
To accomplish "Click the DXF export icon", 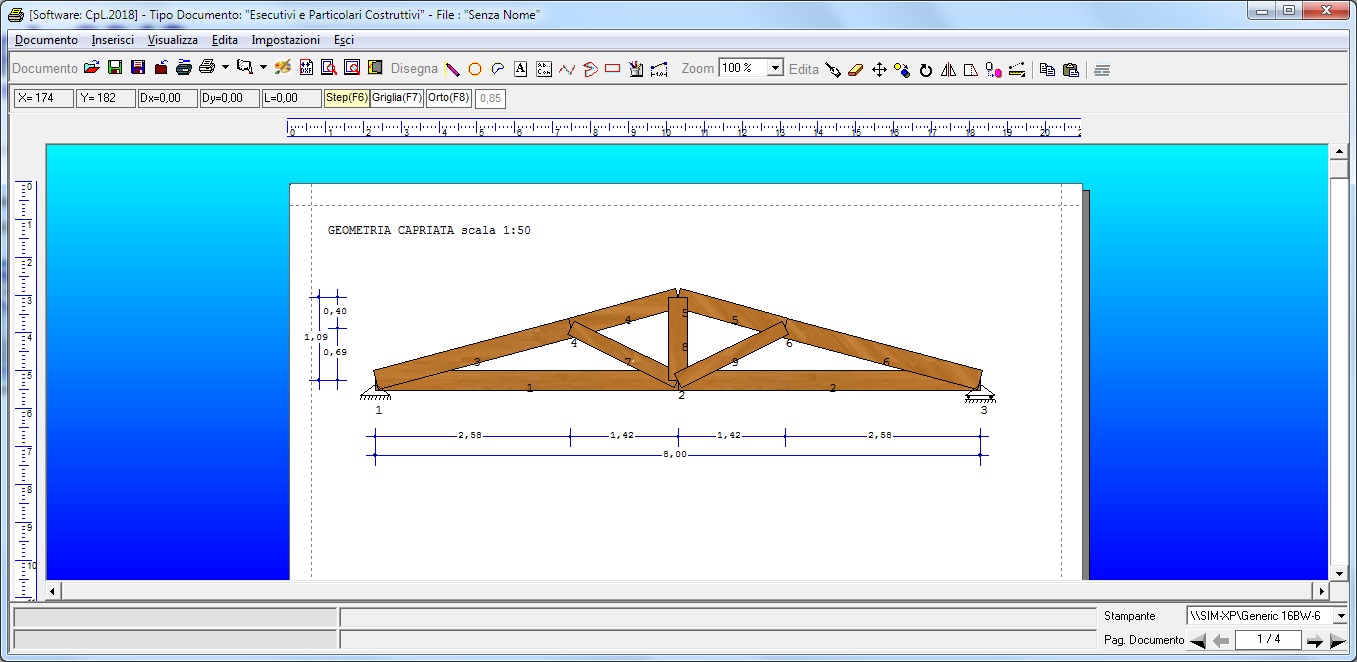I will pyautogui.click(x=306, y=69).
